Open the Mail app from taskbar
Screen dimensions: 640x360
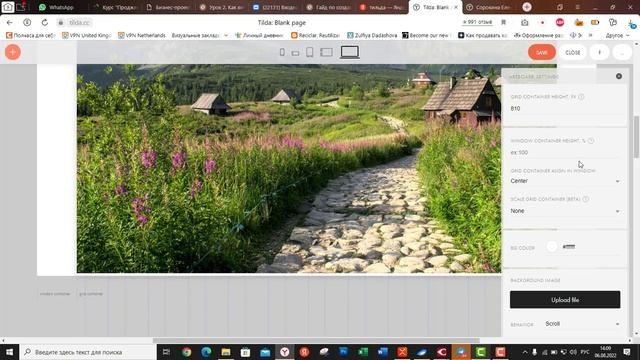click(x=265, y=352)
